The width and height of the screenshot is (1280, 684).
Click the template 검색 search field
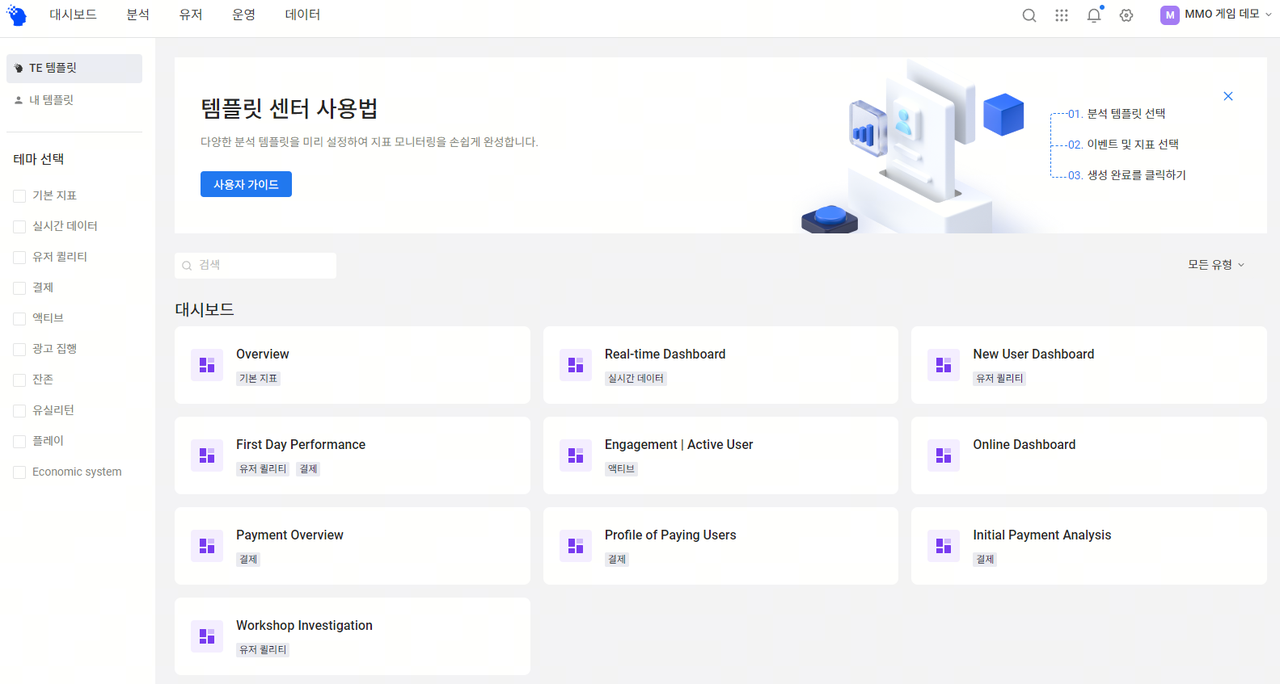click(x=256, y=265)
